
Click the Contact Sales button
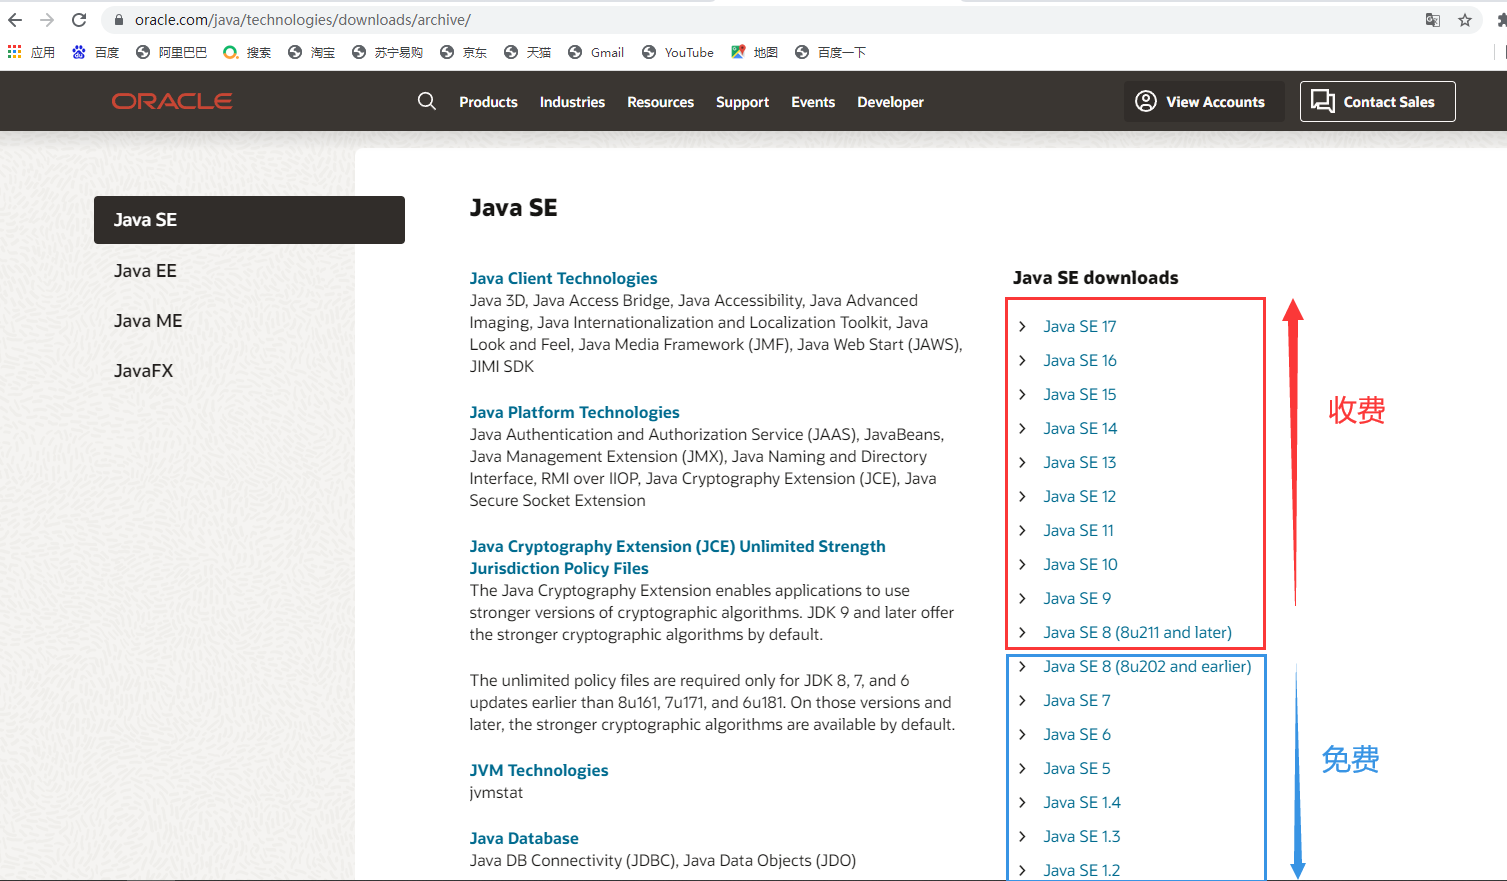(x=1378, y=101)
